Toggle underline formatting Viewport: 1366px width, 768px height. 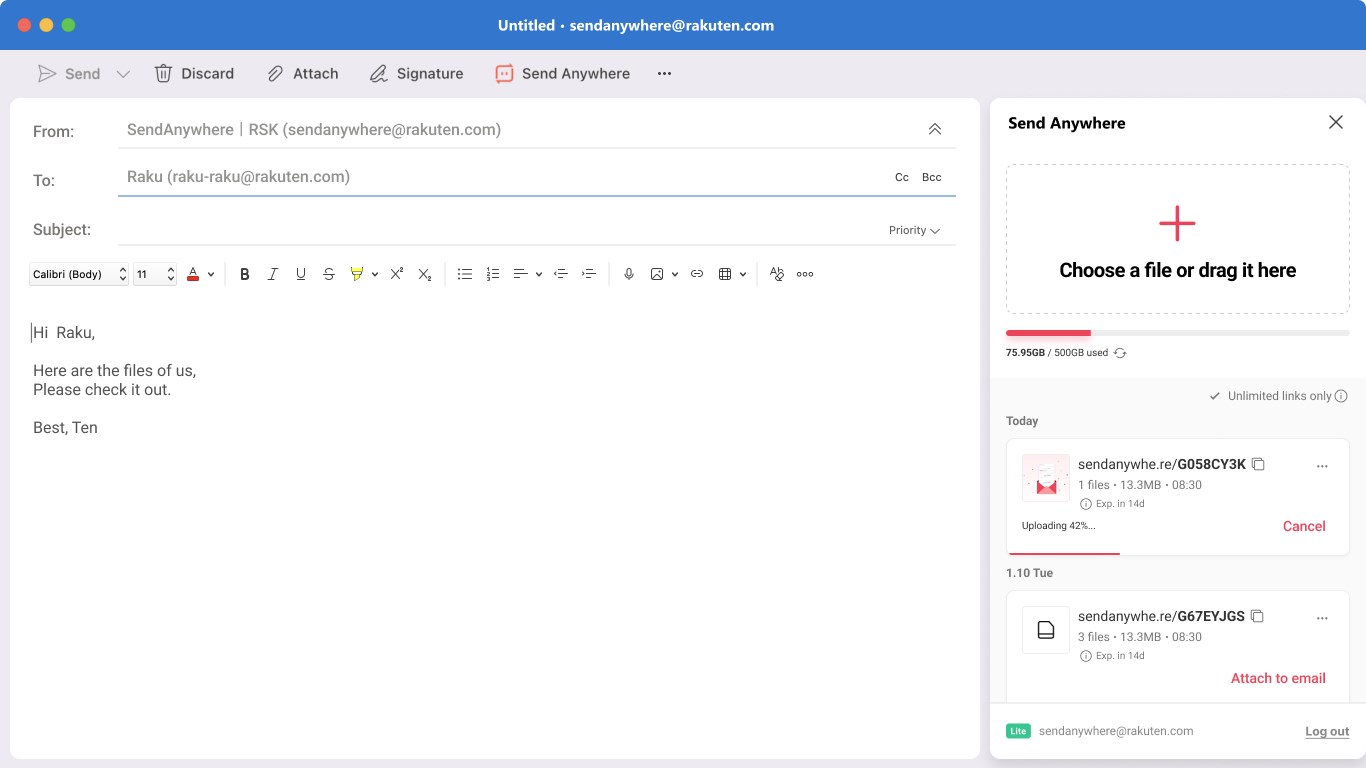click(301, 274)
